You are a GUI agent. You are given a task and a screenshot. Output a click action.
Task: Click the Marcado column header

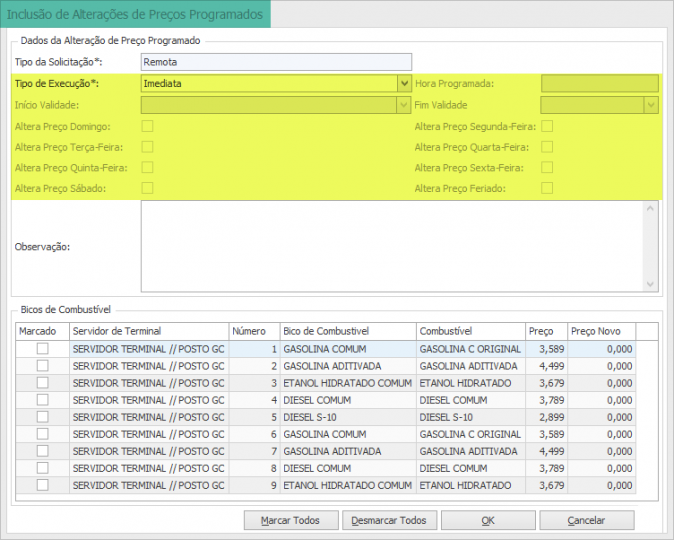43,331
